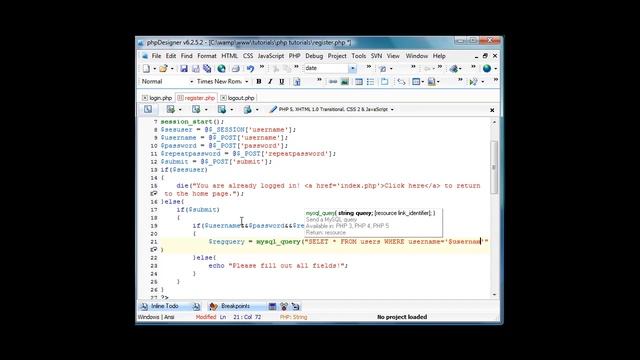Viewport: 640px width, 360px height.
Task: Click the Print icon
Action: (x=236, y=69)
